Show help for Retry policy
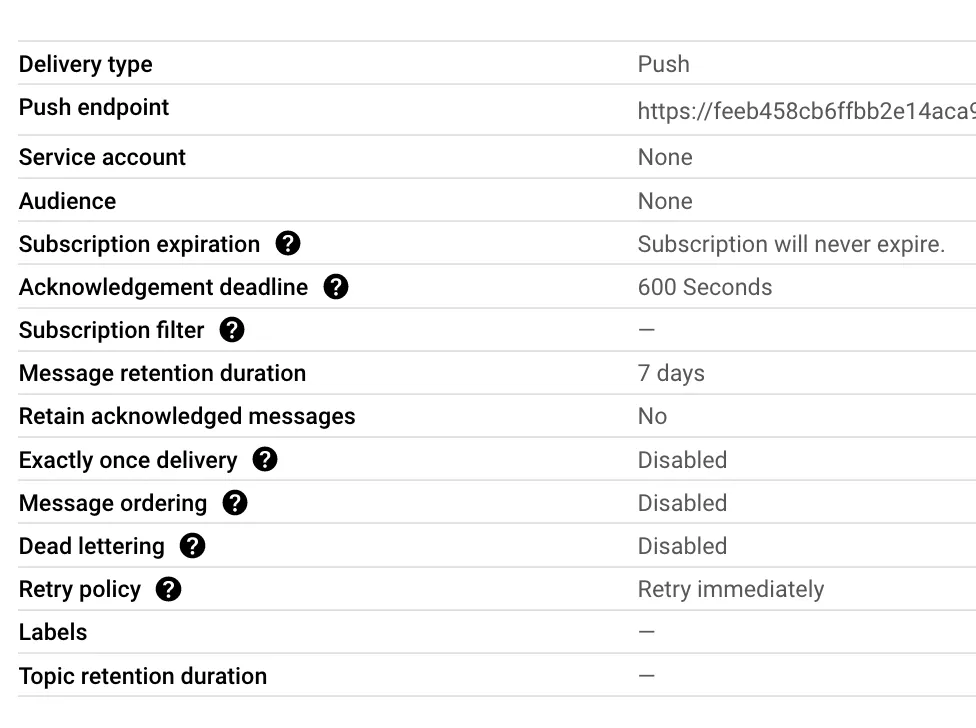Image resolution: width=976 pixels, height=728 pixels. (x=169, y=589)
